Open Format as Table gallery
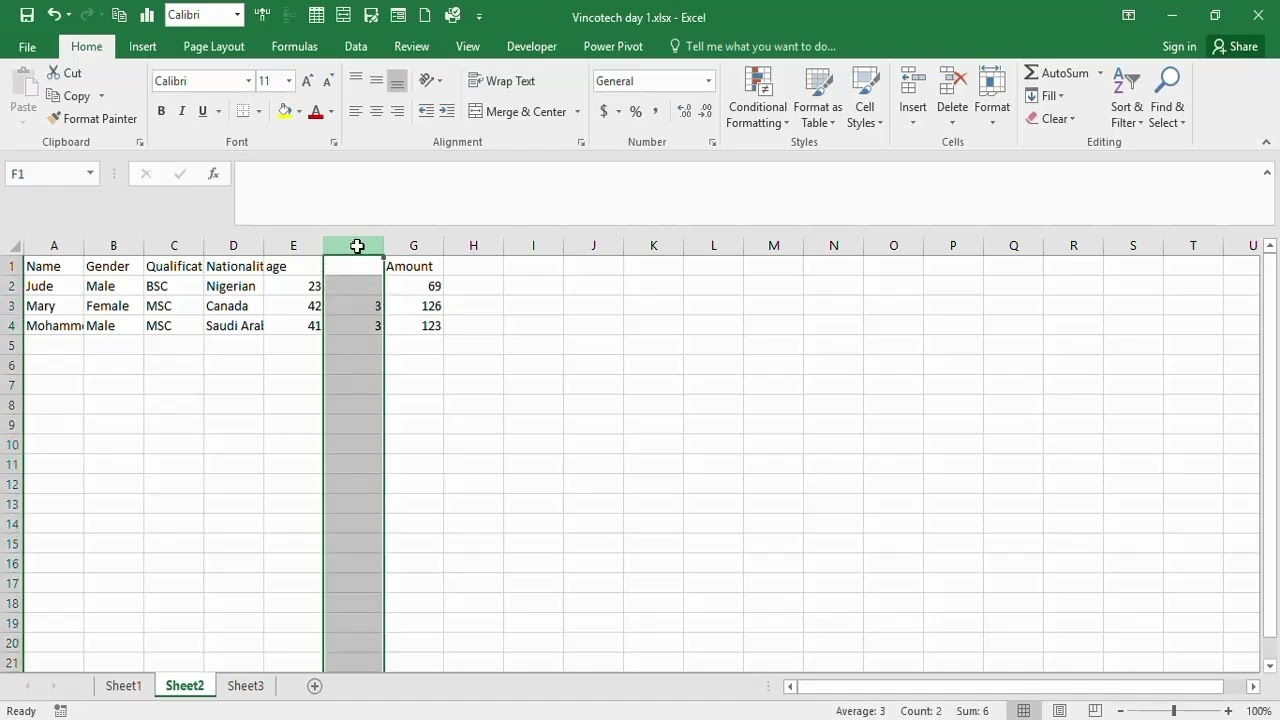 (x=818, y=98)
